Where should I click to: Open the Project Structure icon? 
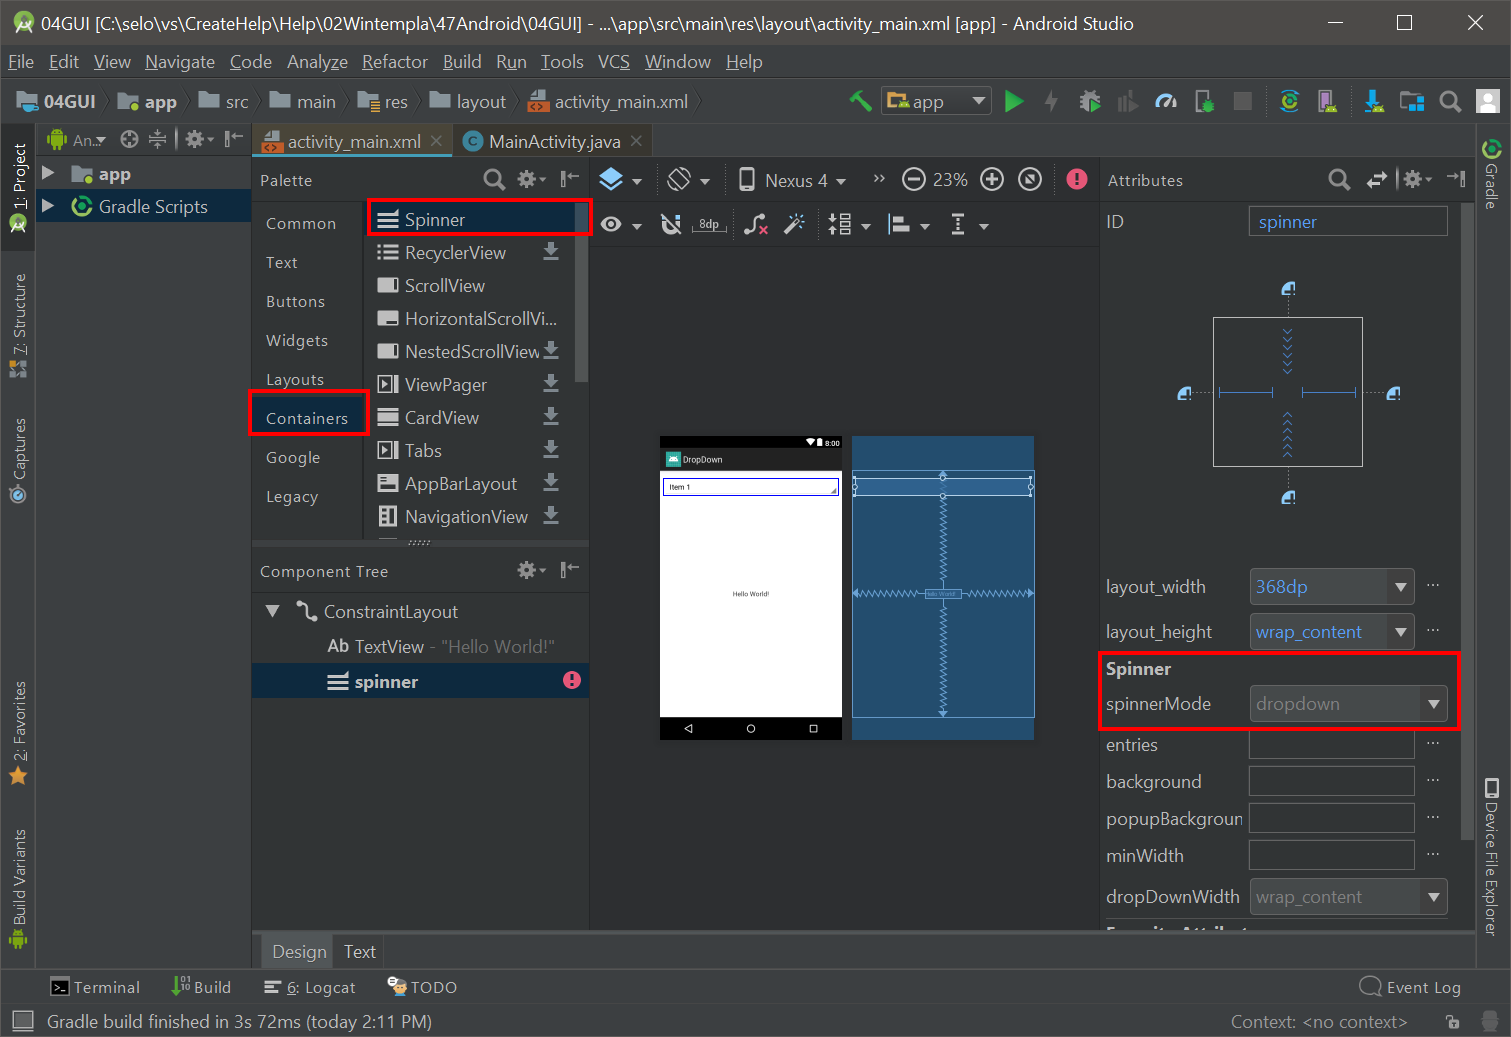[1412, 101]
